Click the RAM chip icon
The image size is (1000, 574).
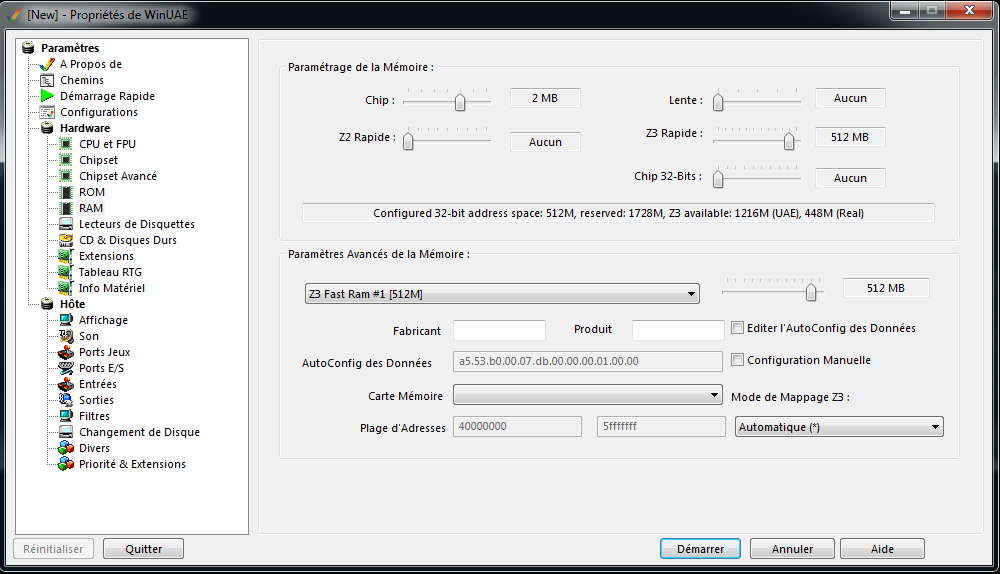(x=66, y=208)
